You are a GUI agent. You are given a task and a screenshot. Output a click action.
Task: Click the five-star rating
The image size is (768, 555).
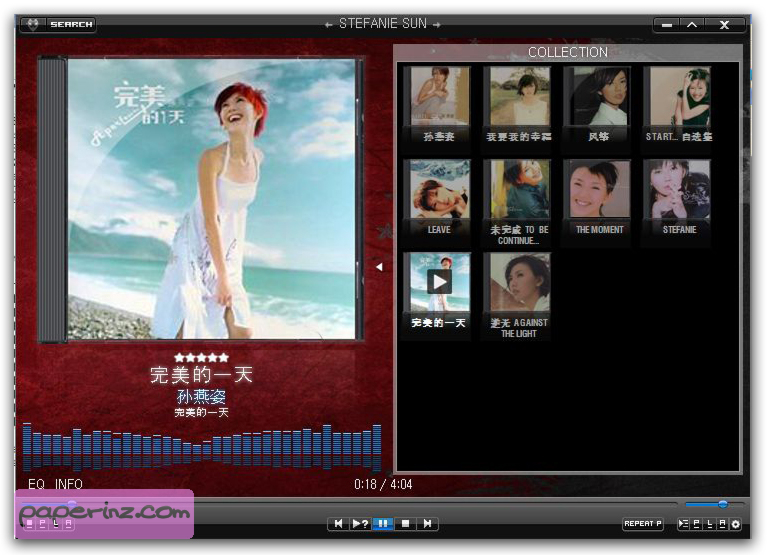coord(201,358)
